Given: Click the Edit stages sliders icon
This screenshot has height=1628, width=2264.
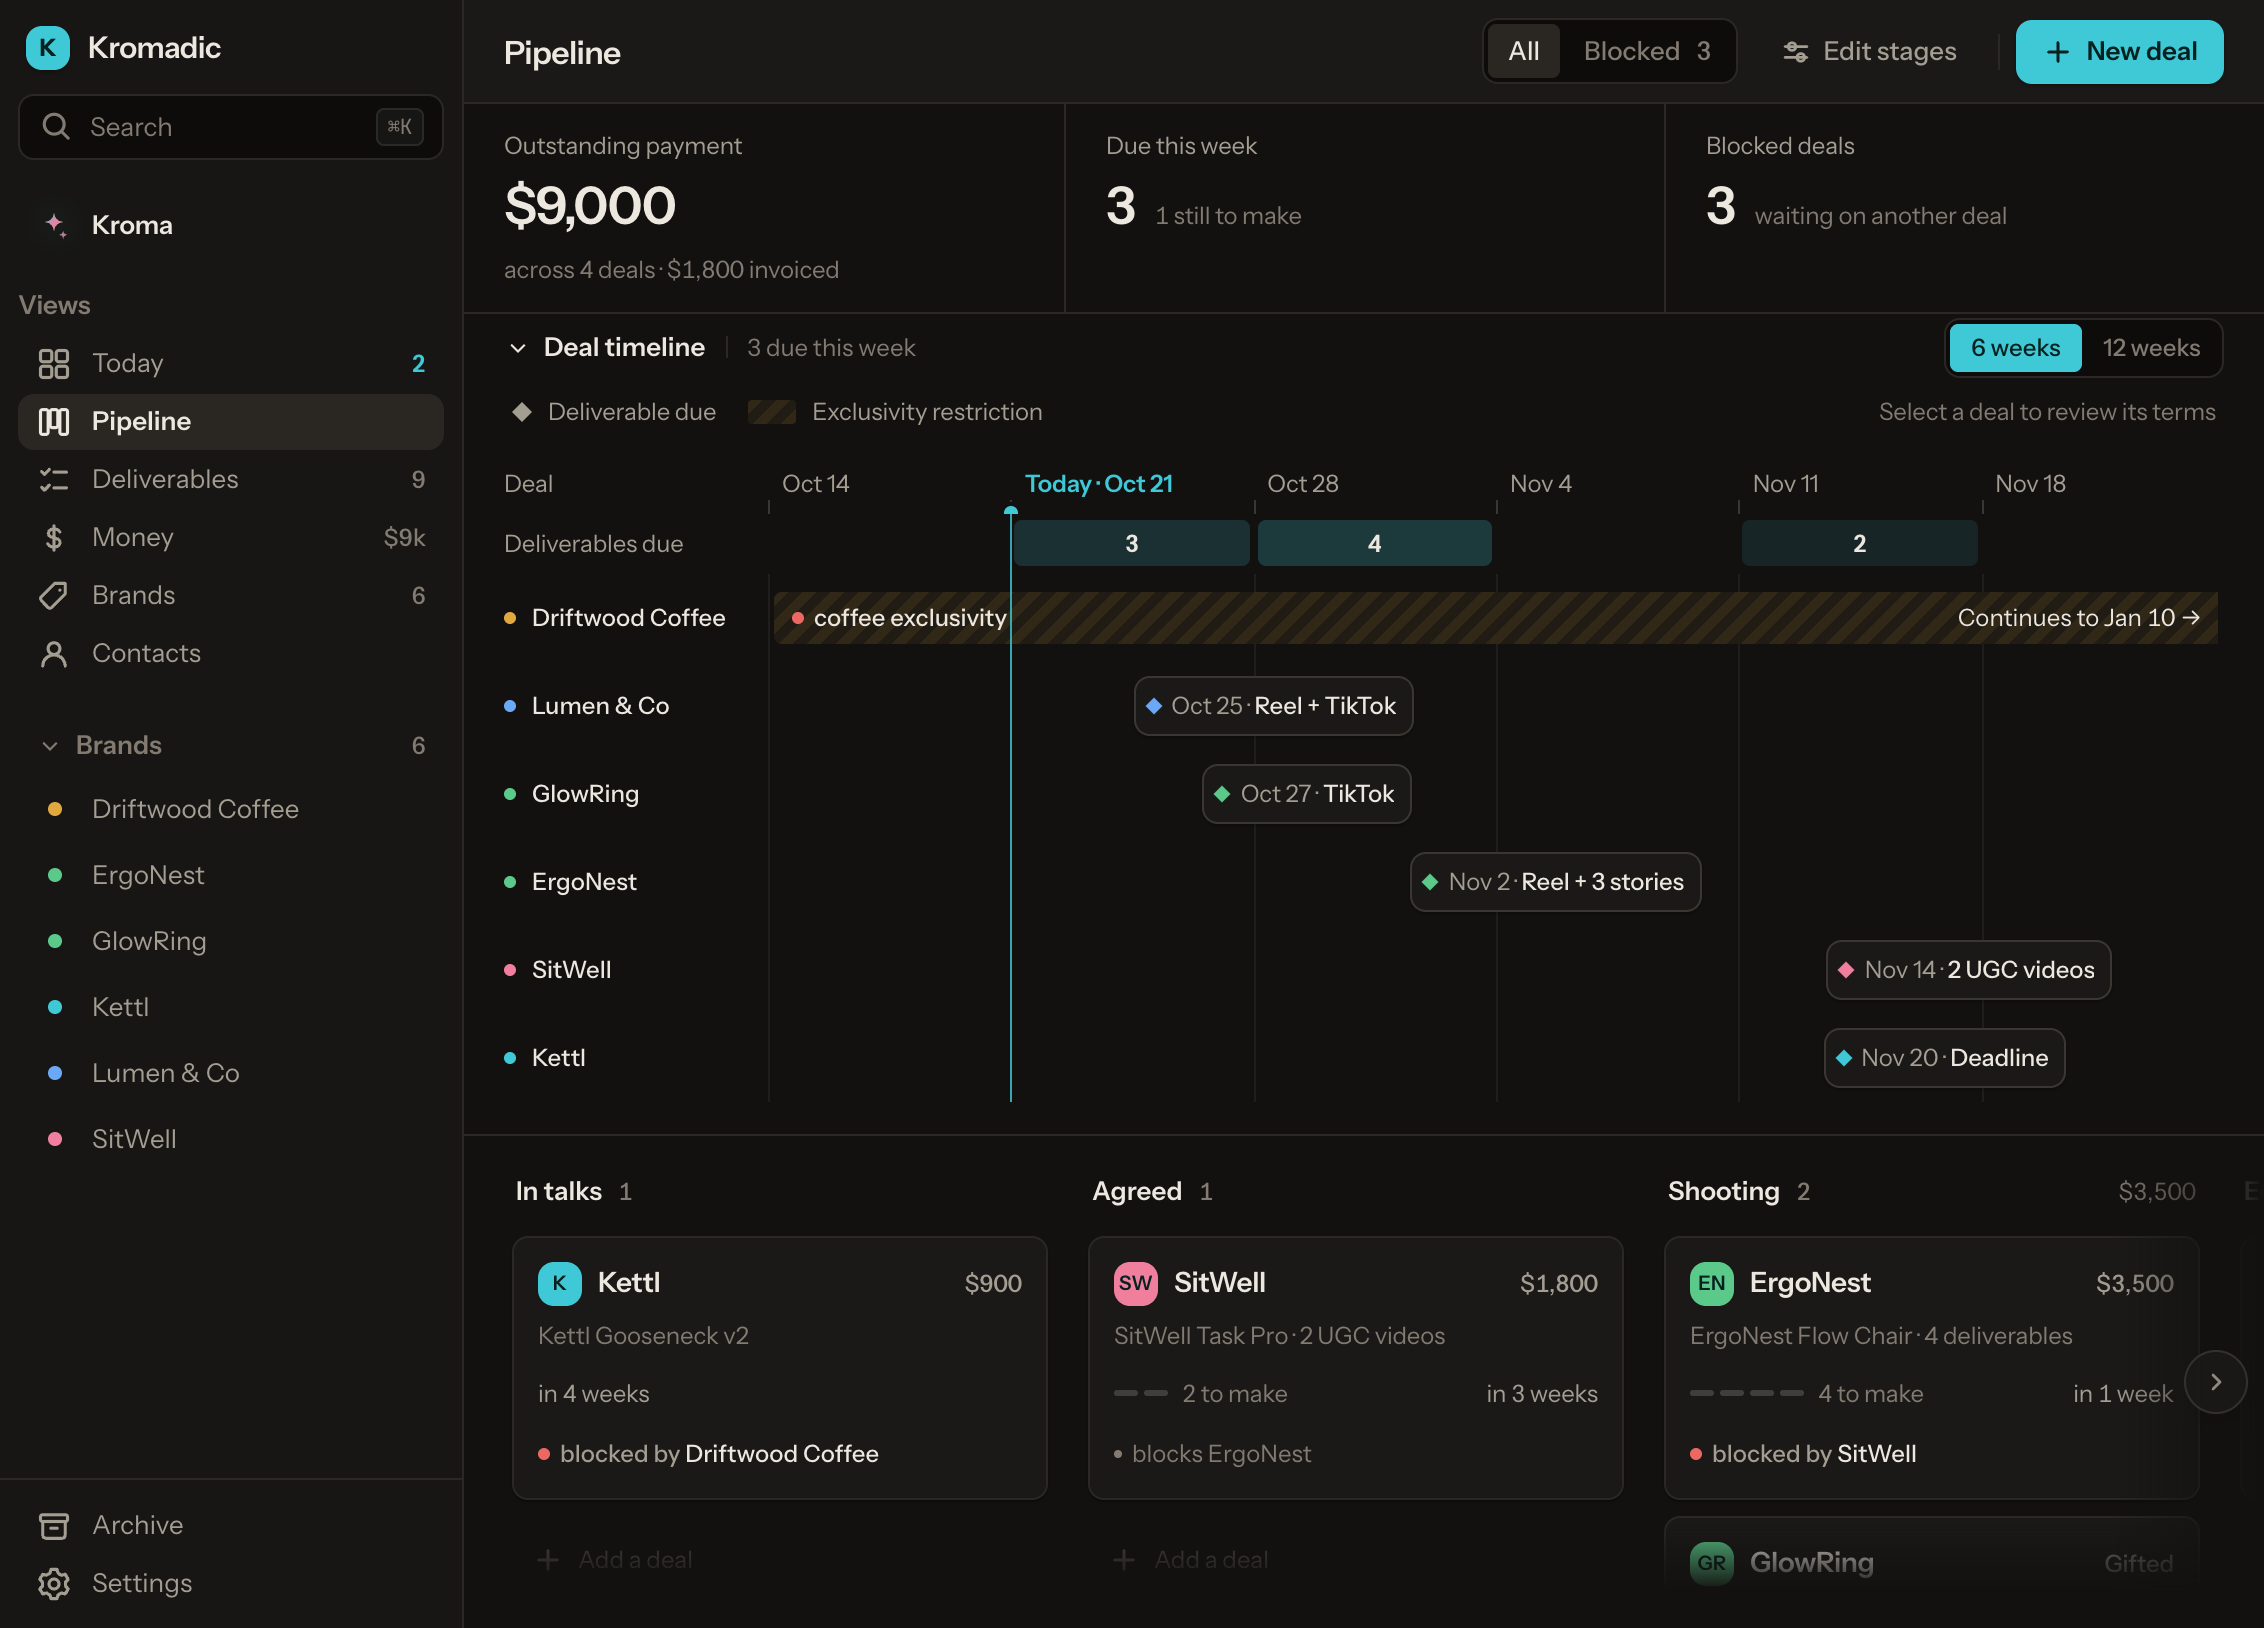Looking at the screenshot, I should click(x=1796, y=52).
